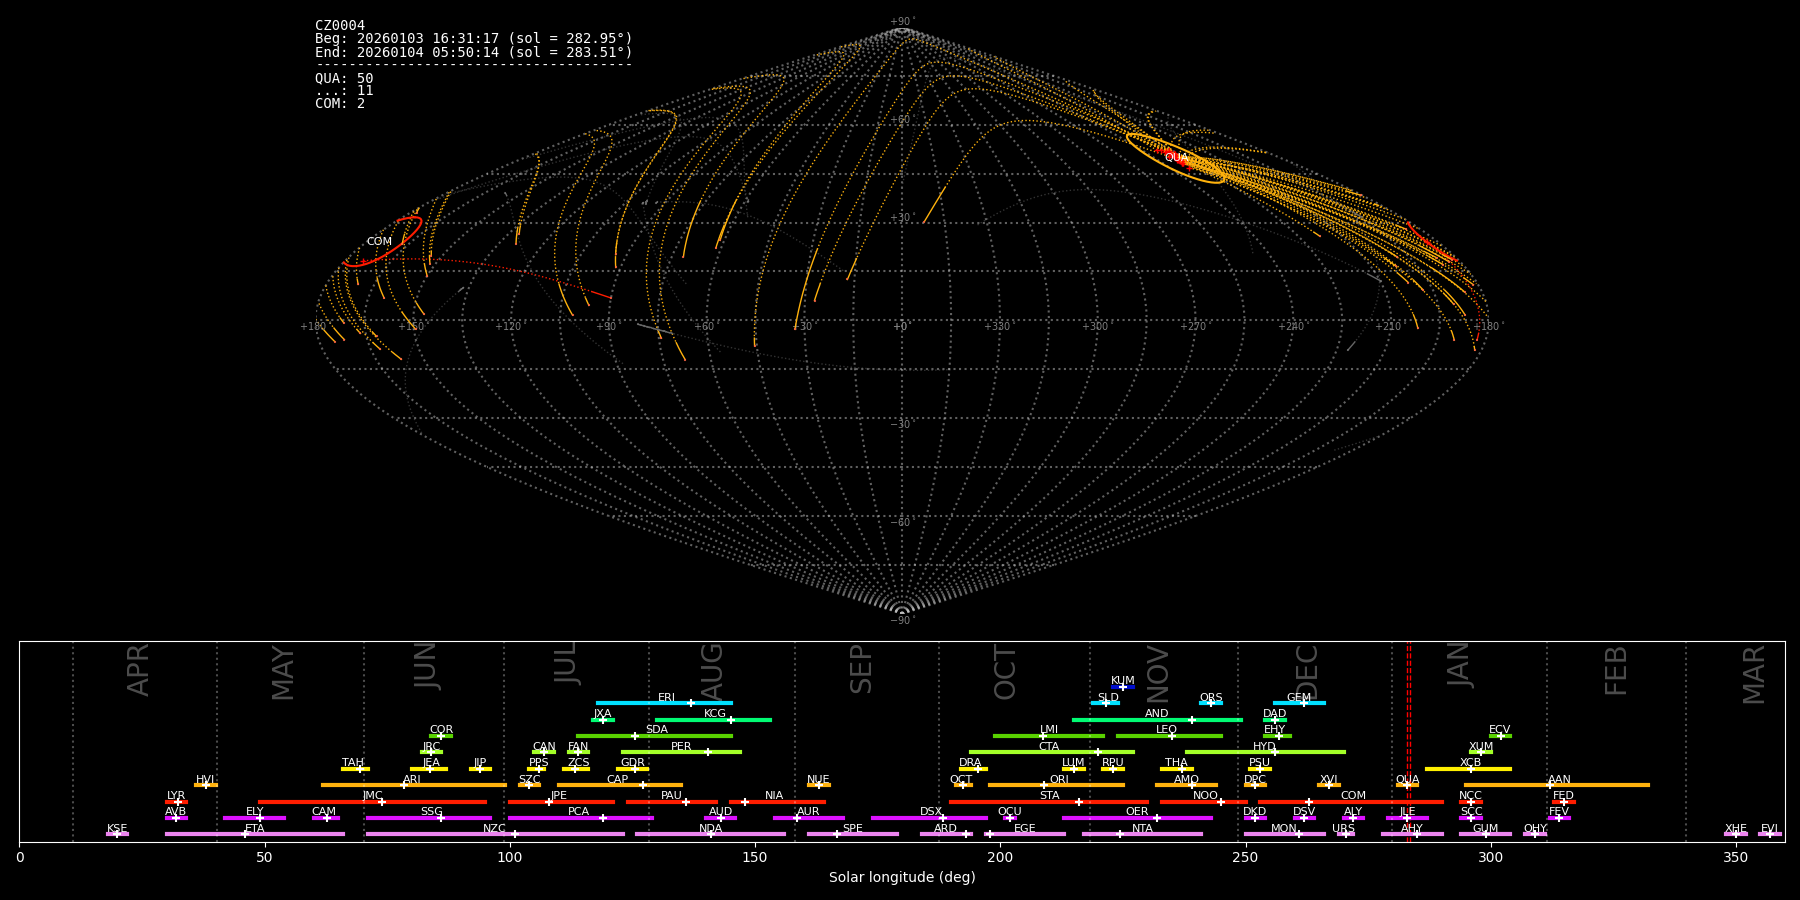Click the QUA marker in the timeline
This screenshot has width=1800, height=900.
tap(1407, 785)
